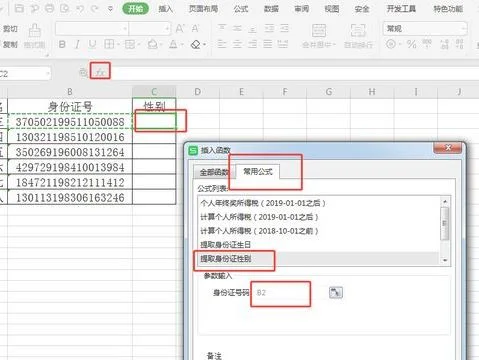Click the distributed alignment icon
Viewport: 479px width, 360px height.
coord(283,44)
